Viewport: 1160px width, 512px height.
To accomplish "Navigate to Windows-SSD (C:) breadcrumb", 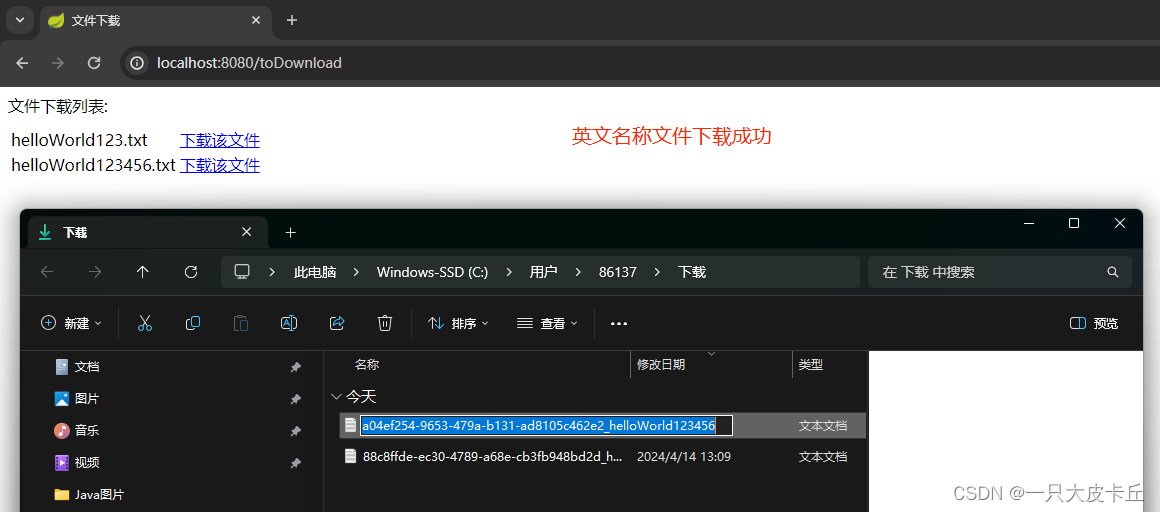I will click(432, 272).
